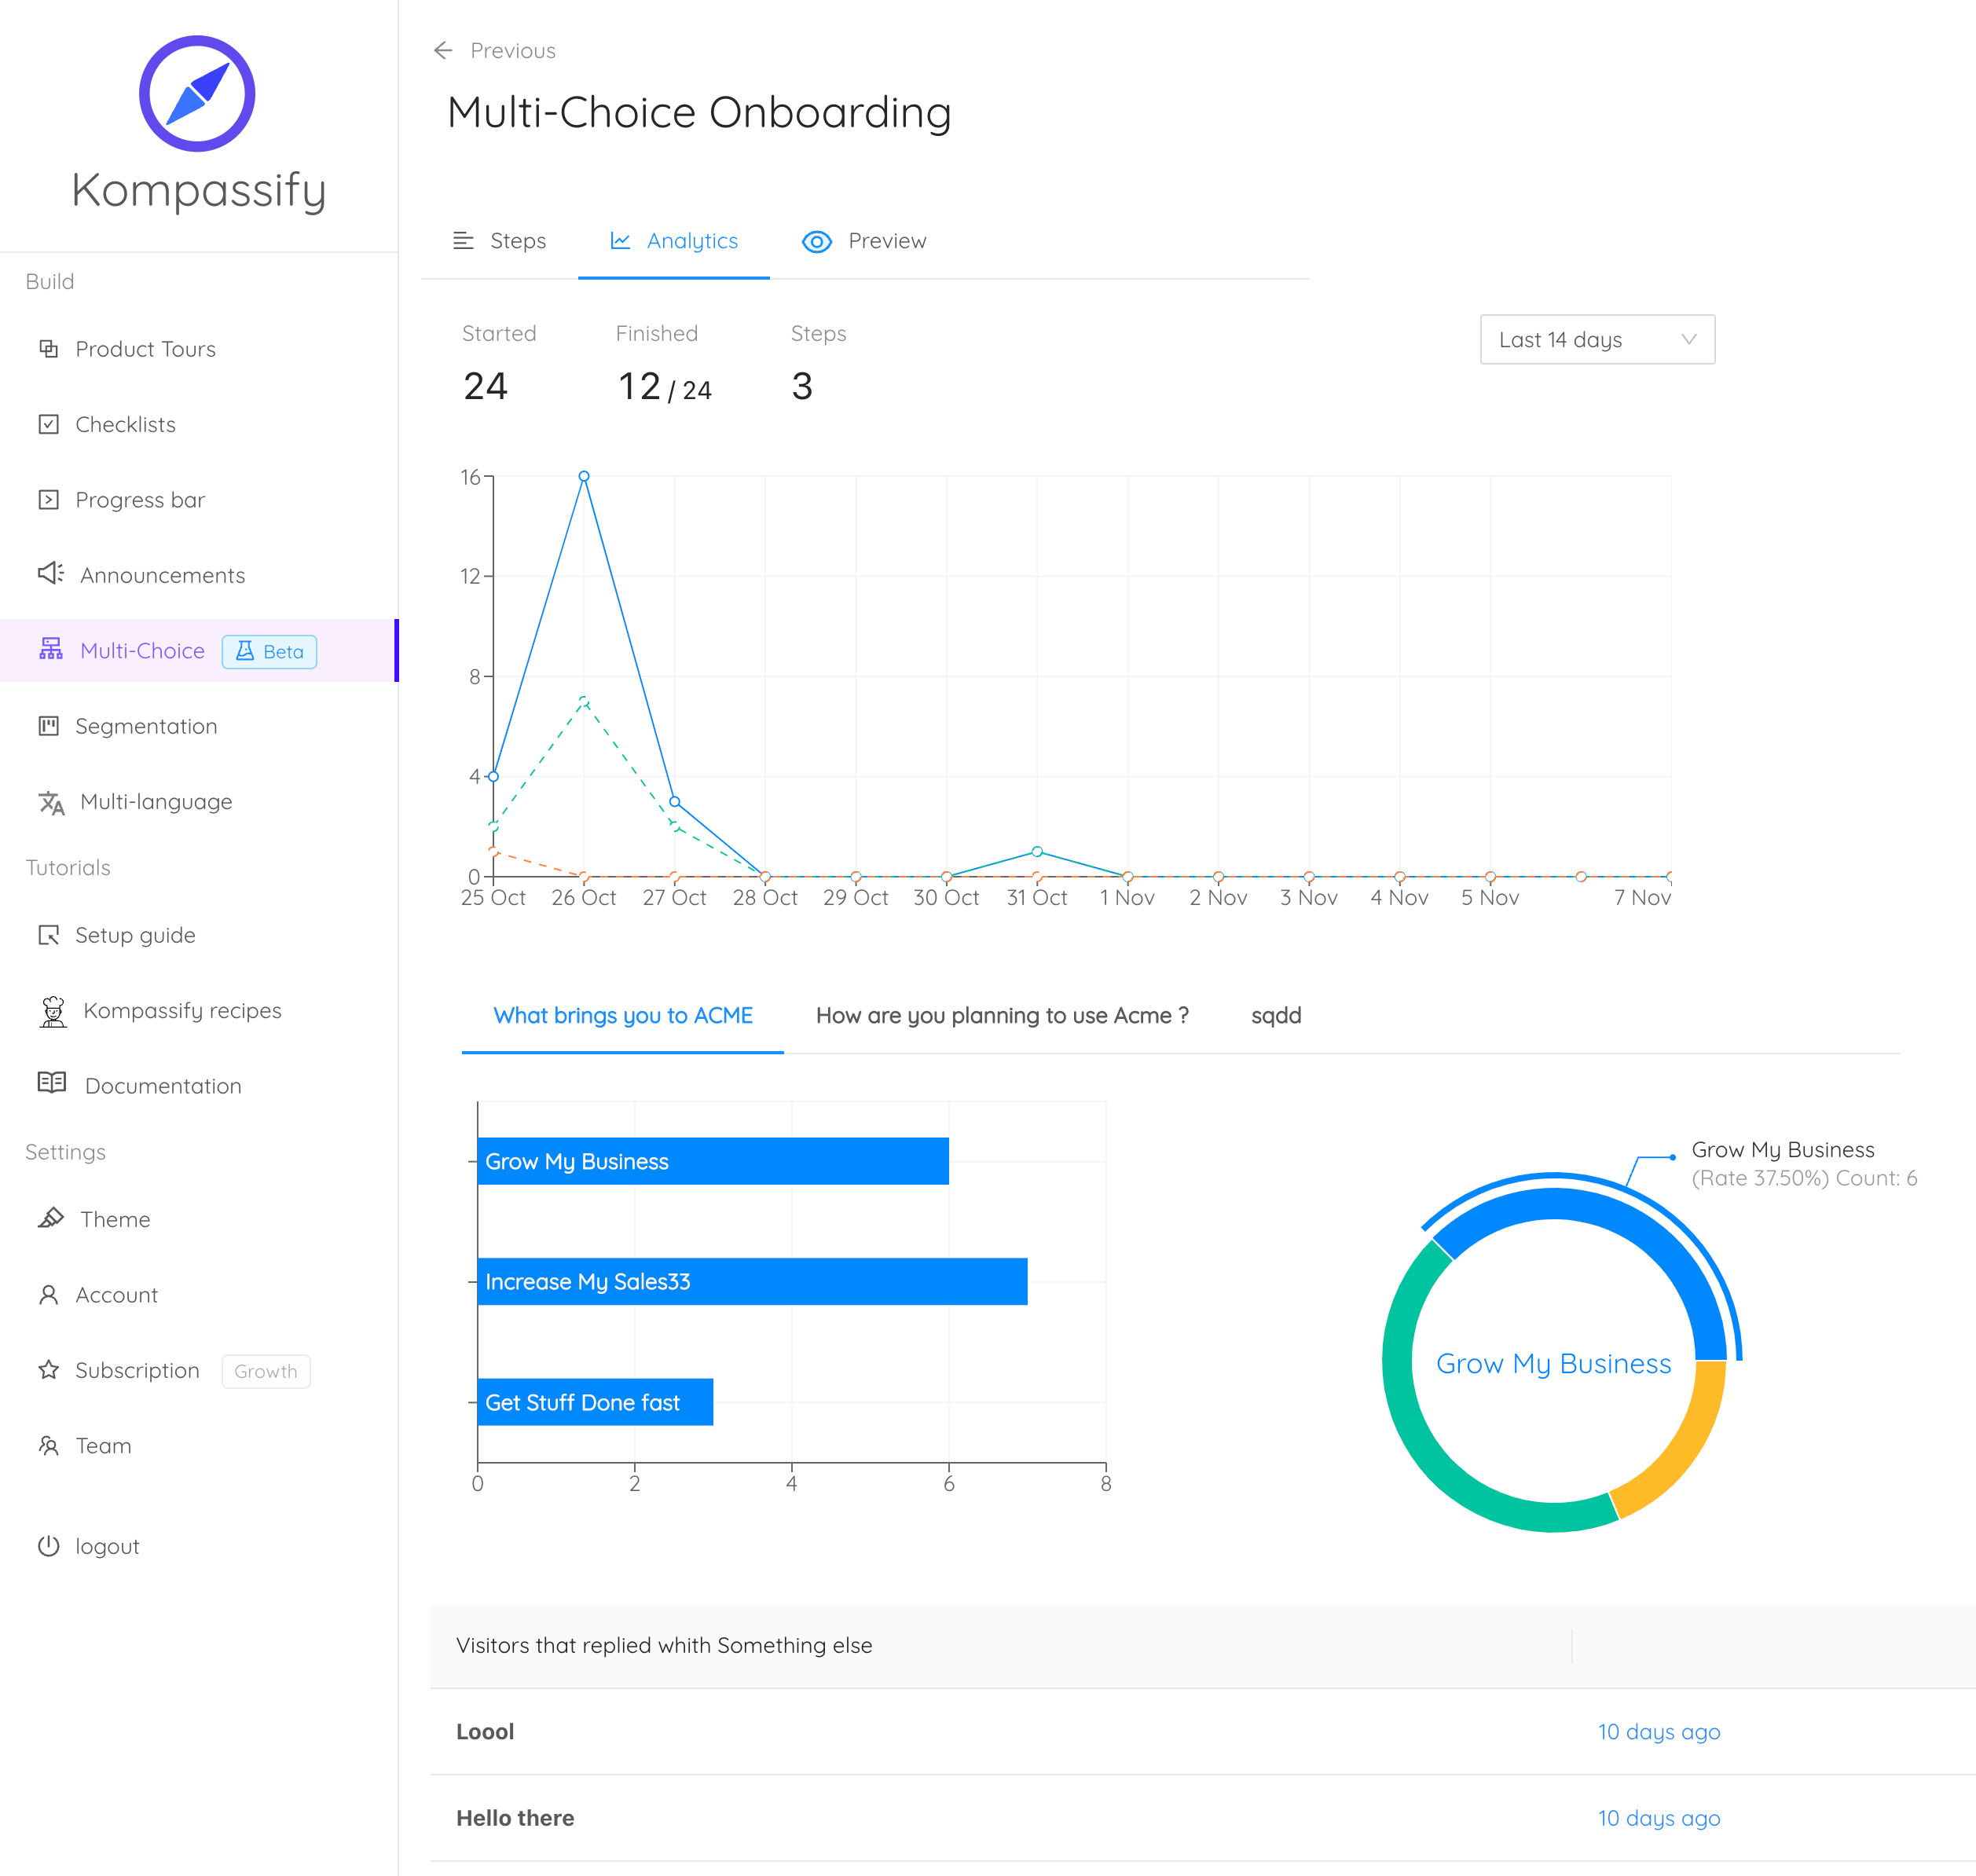
Task: Click the Get Stuff Done fast bar
Action: pyautogui.click(x=595, y=1402)
